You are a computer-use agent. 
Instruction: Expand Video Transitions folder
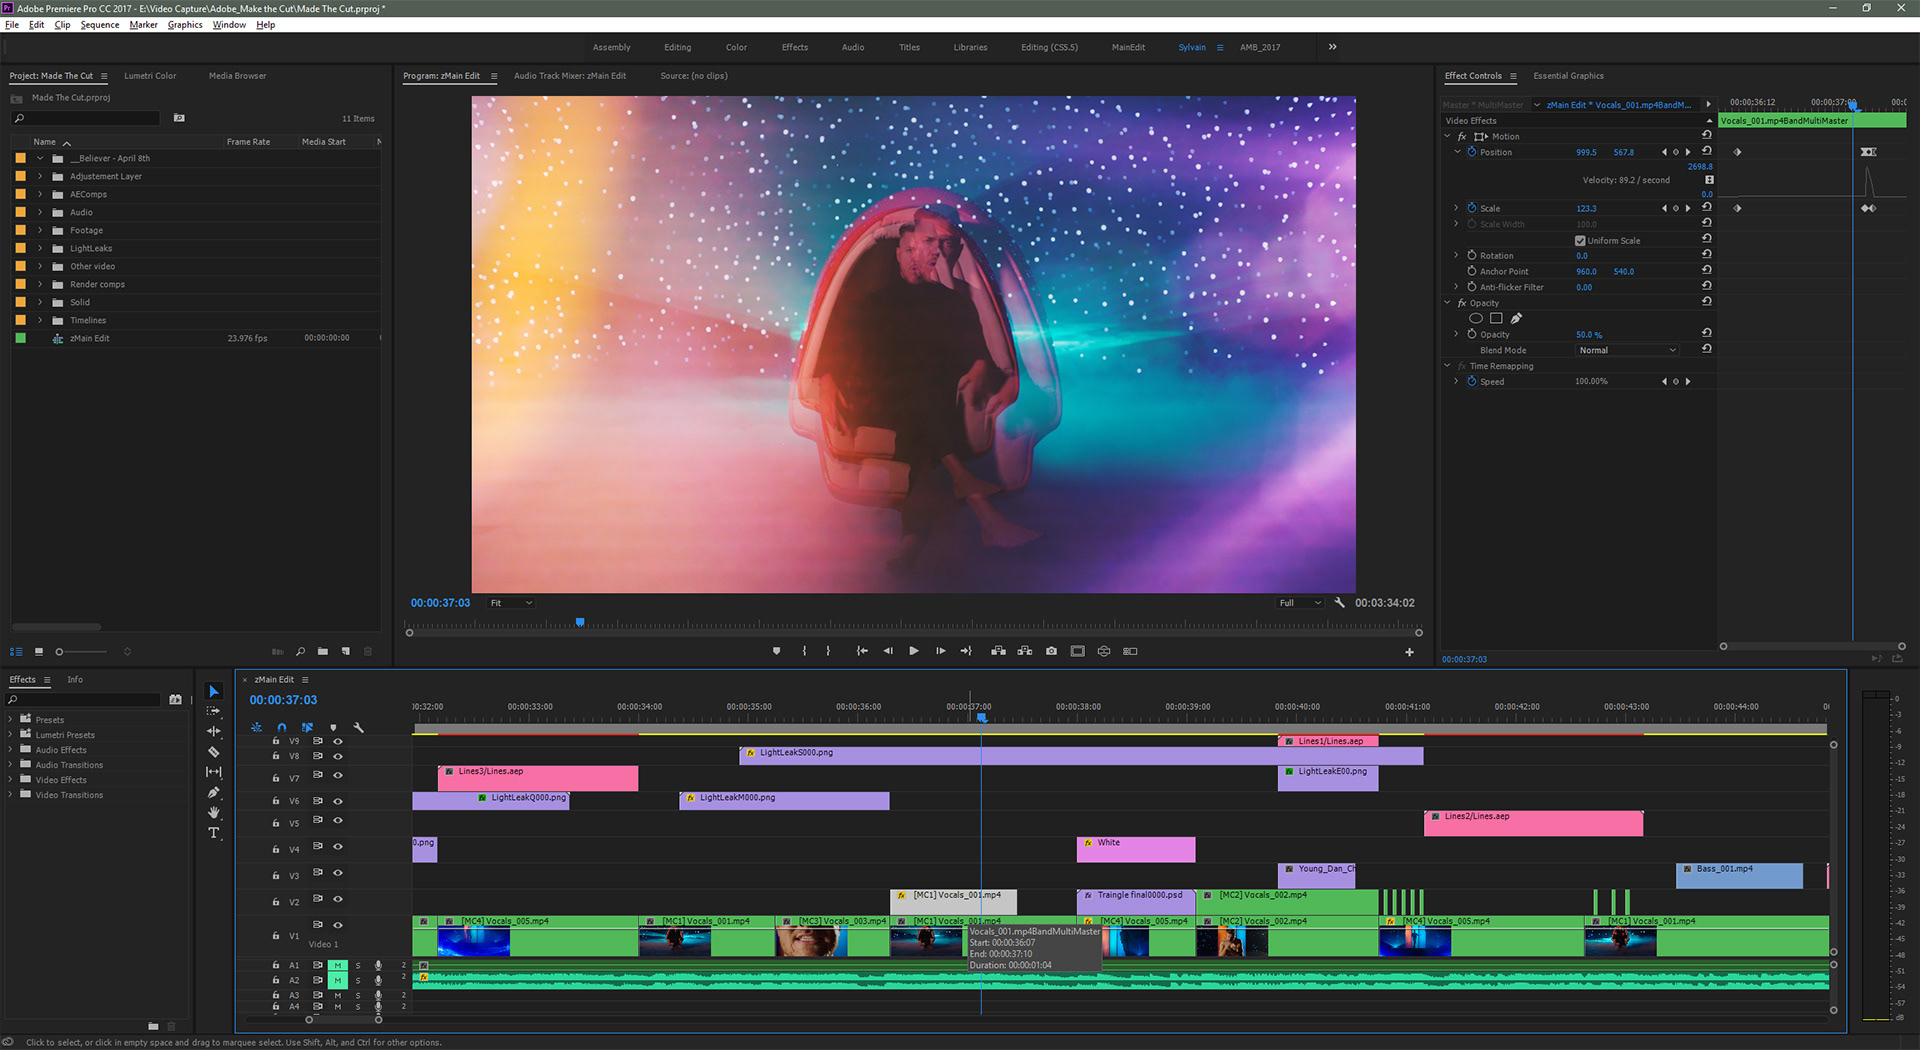(x=11, y=795)
